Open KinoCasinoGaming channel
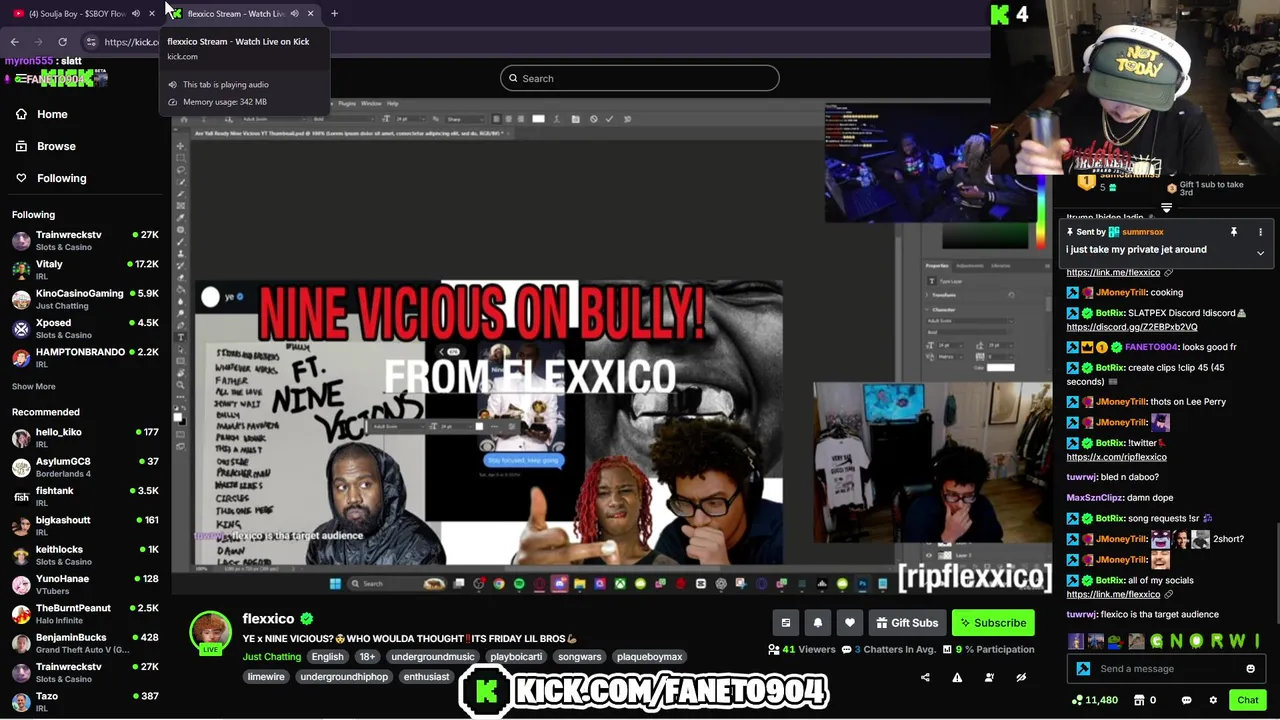This screenshot has height=720, width=1280. pos(85,299)
